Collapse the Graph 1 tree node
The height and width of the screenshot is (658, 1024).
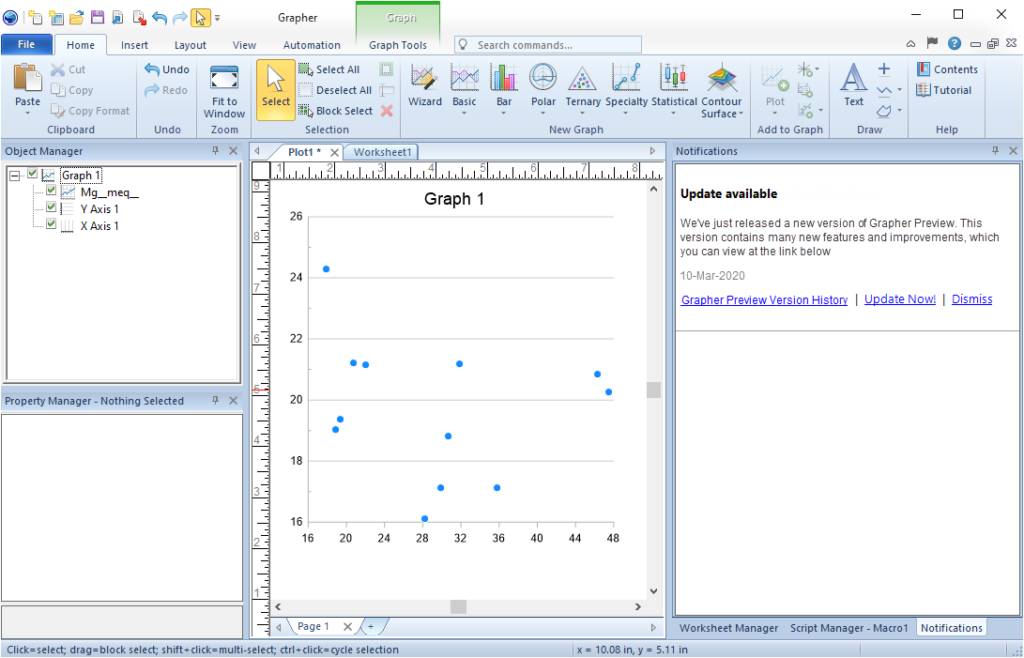point(15,175)
